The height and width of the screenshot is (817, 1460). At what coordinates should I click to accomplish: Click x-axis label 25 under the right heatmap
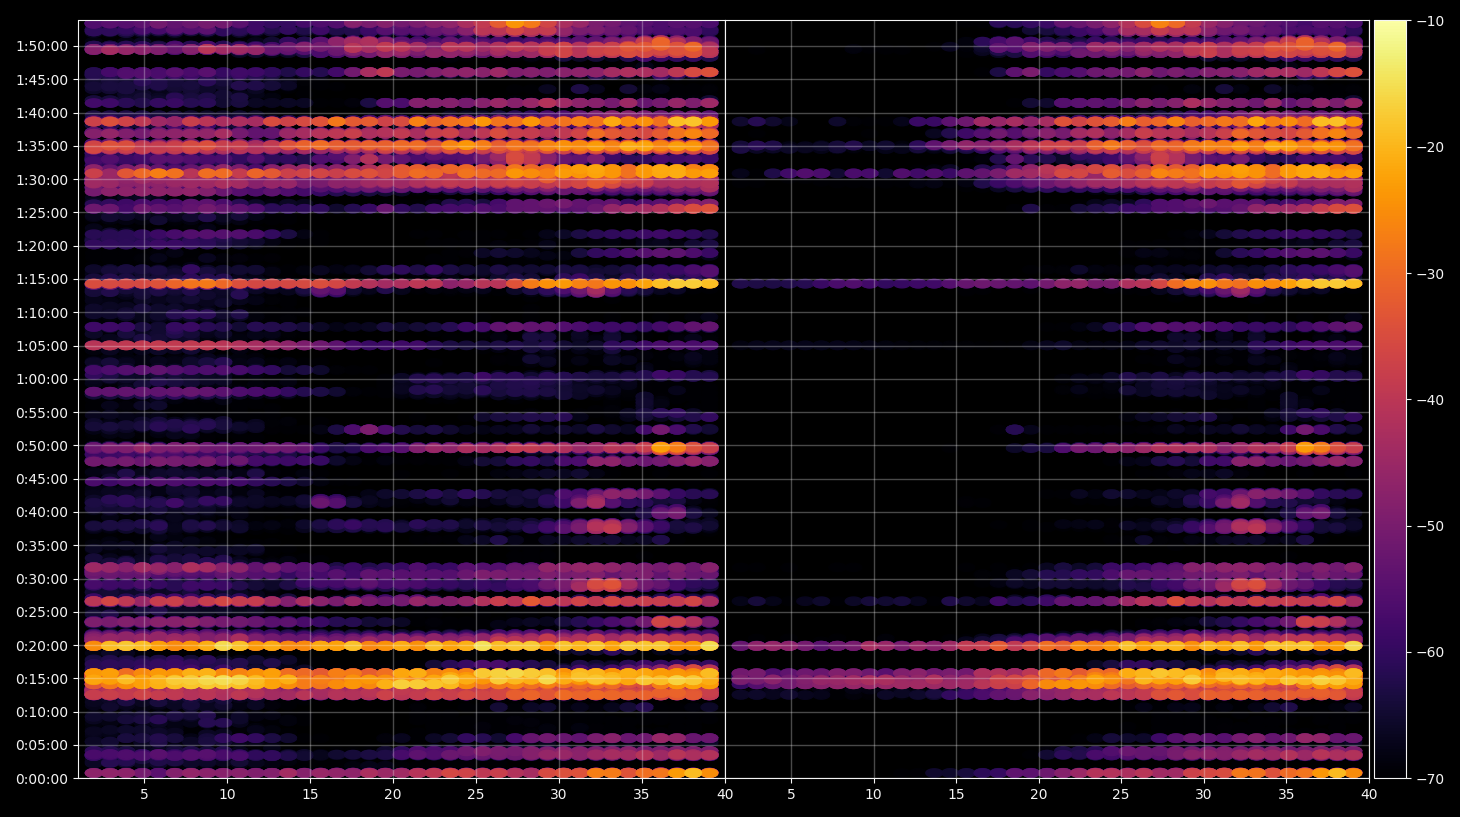coord(1121,795)
